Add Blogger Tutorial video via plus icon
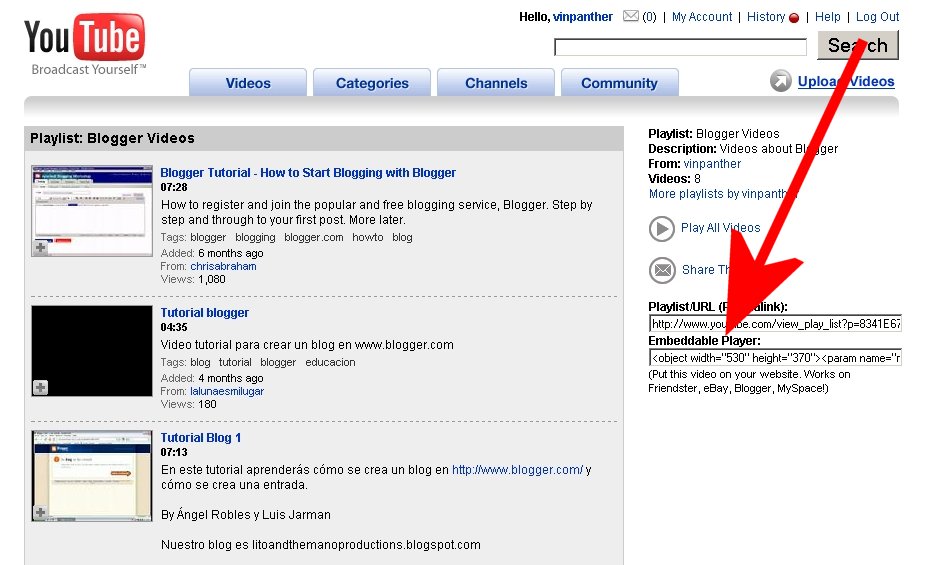This screenshot has width=932, height=565. click(x=40, y=248)
